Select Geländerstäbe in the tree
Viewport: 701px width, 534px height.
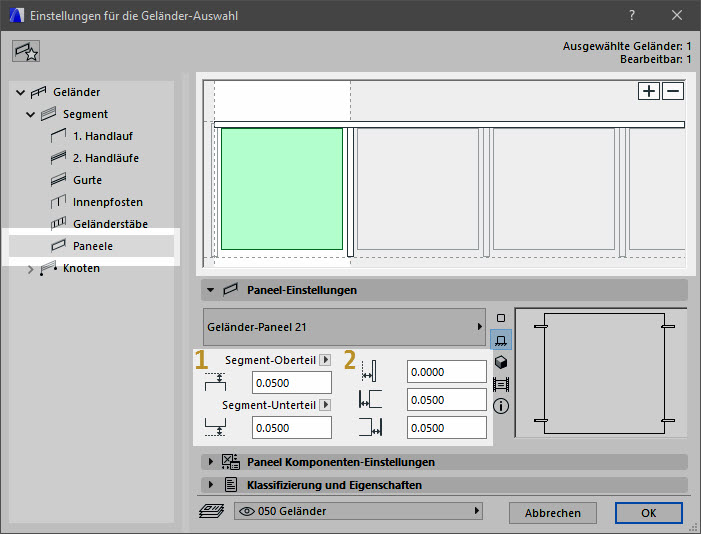pos(110,224)
